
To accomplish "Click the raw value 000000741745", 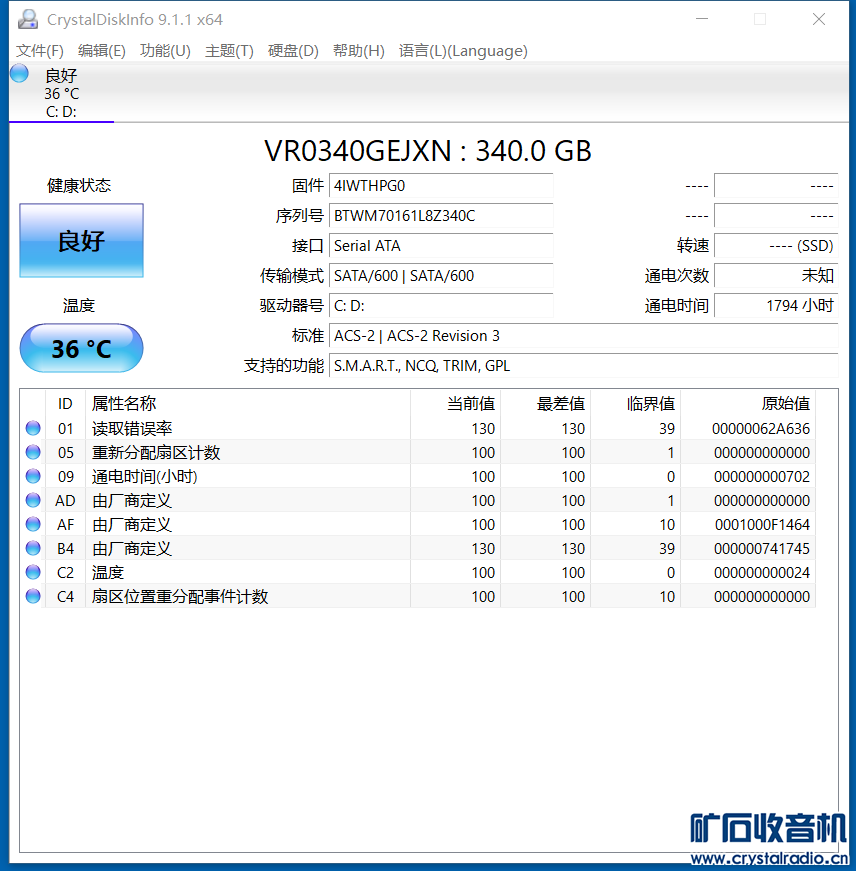I will click(x=762, y=548).
